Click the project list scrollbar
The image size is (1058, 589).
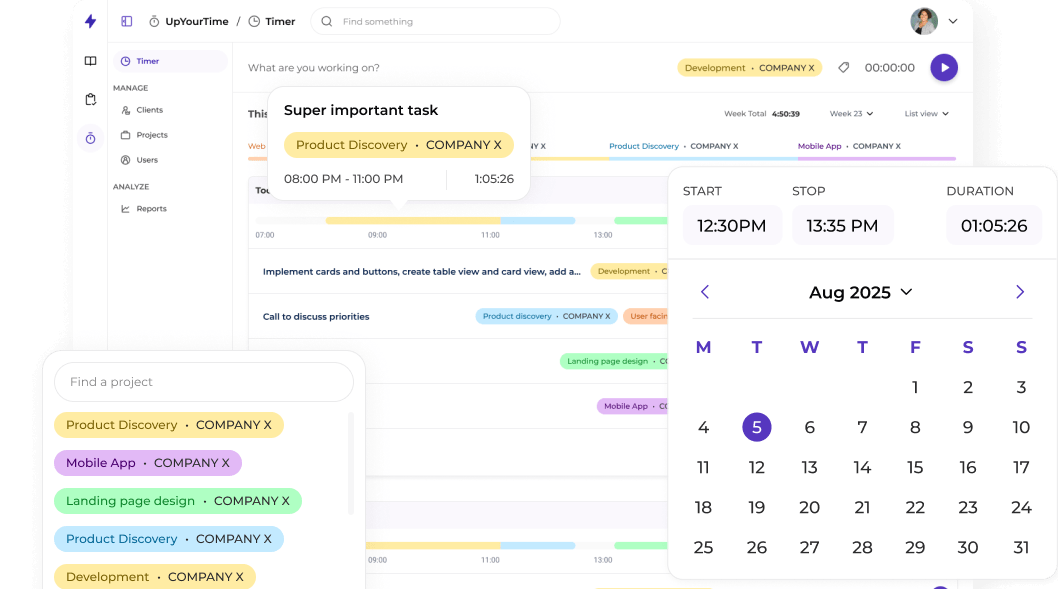pos(351,464)
